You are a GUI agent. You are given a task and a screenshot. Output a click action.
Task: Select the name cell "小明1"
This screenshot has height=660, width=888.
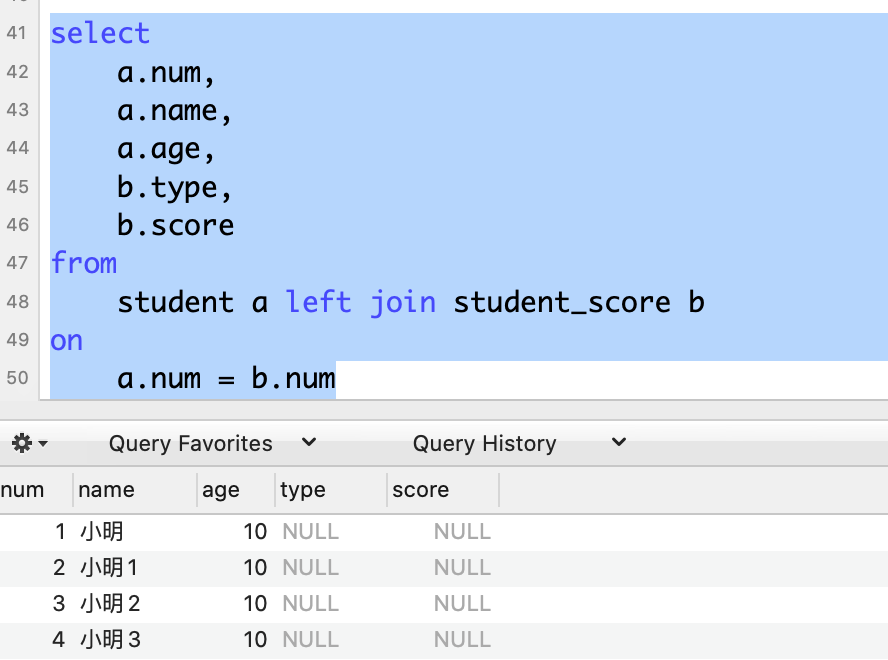[x=109, y=567]
